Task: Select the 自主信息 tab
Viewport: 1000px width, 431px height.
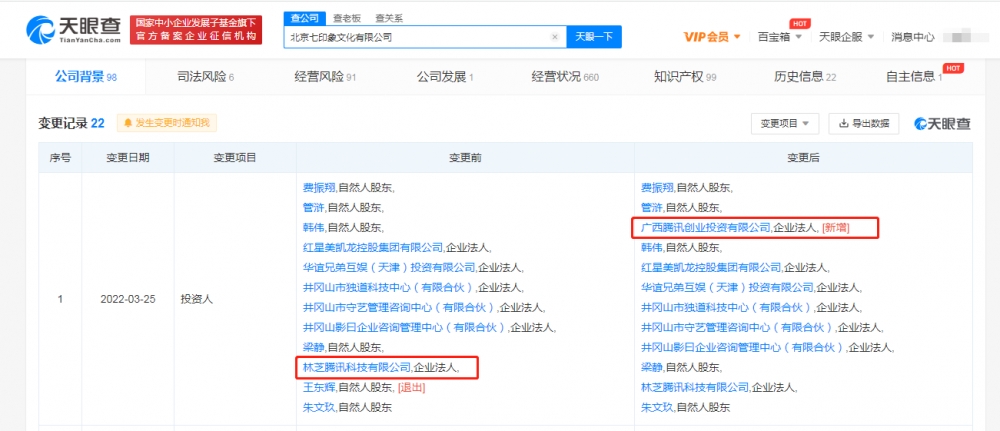Action: pos(914,77)
